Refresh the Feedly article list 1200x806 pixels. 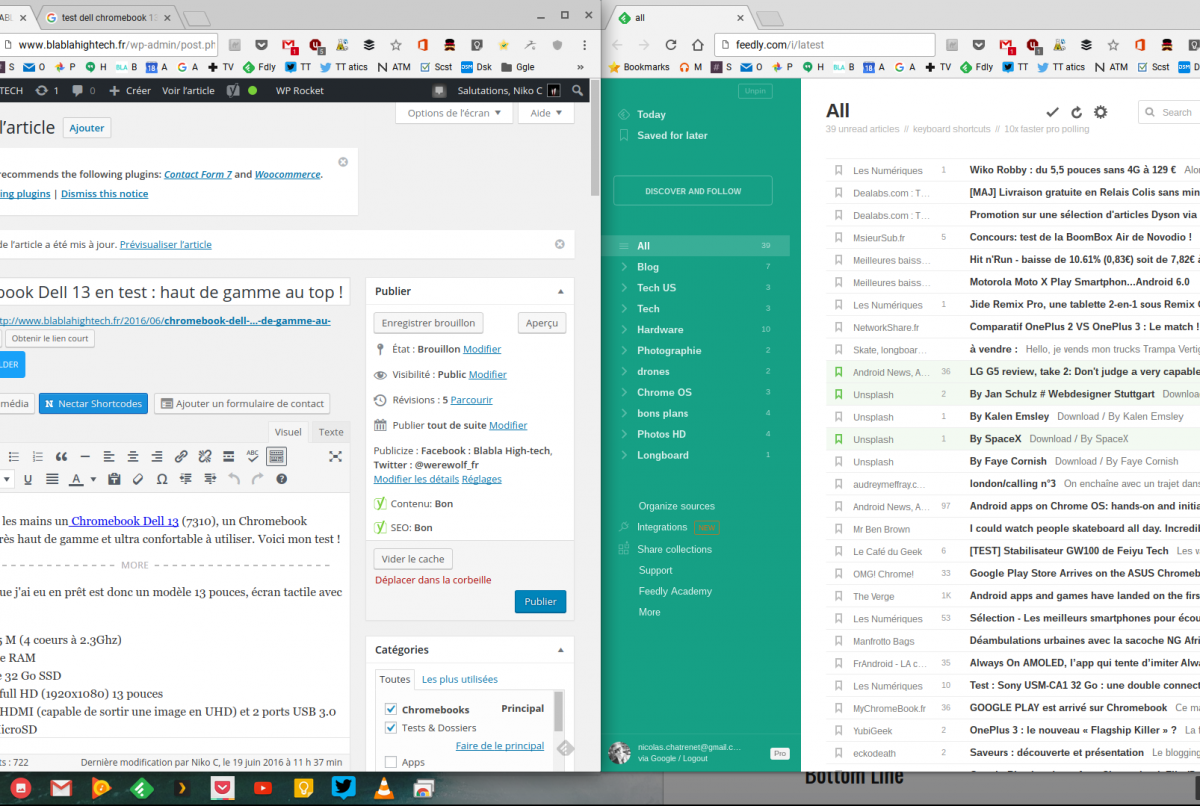point(1076,112)
